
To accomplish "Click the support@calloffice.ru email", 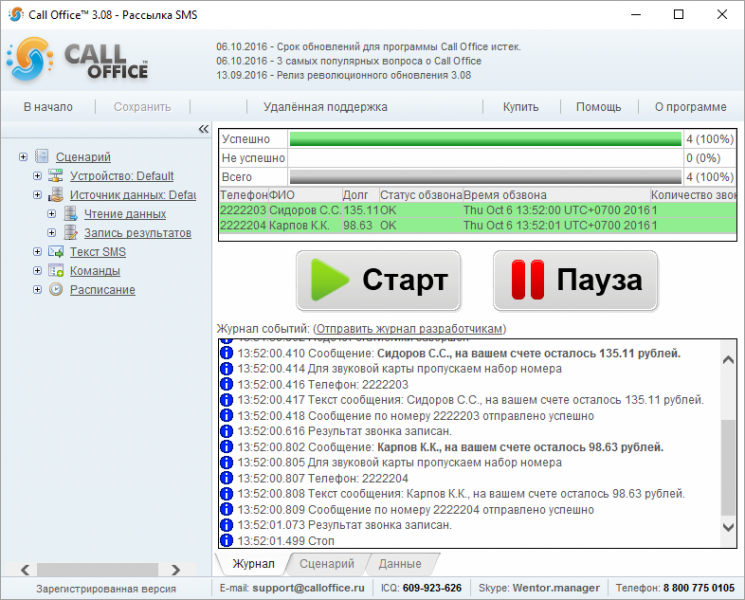I will point(308,588).
